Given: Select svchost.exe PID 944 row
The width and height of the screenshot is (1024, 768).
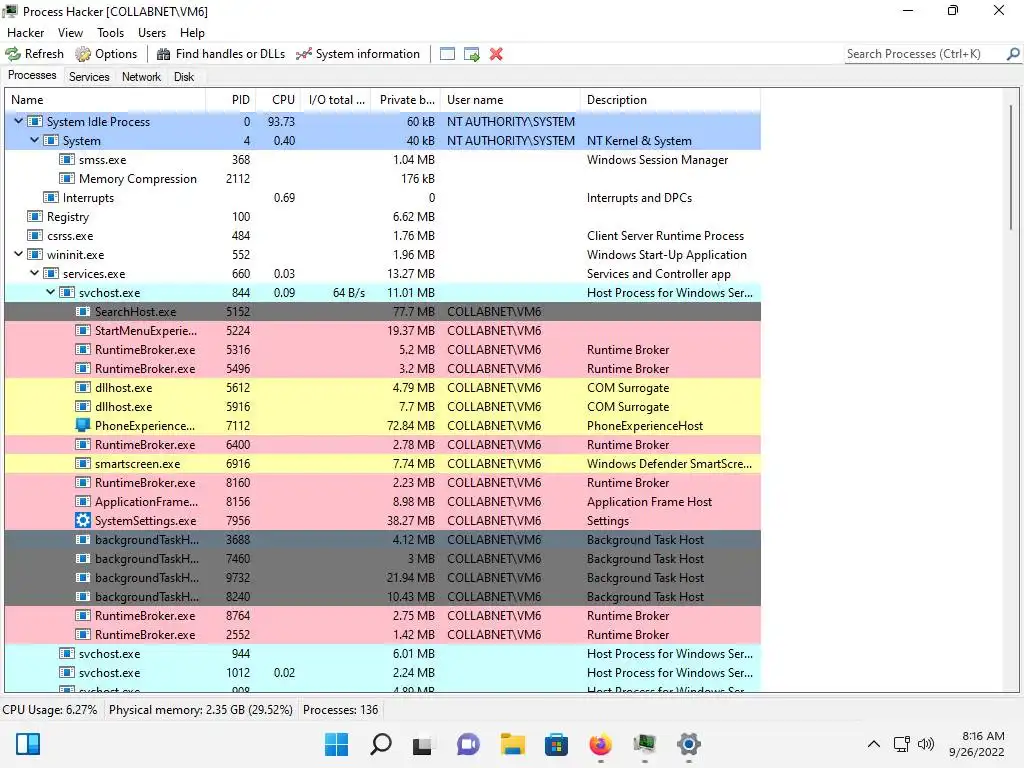Looking at the screenshot, I should [x=383, y=654].
